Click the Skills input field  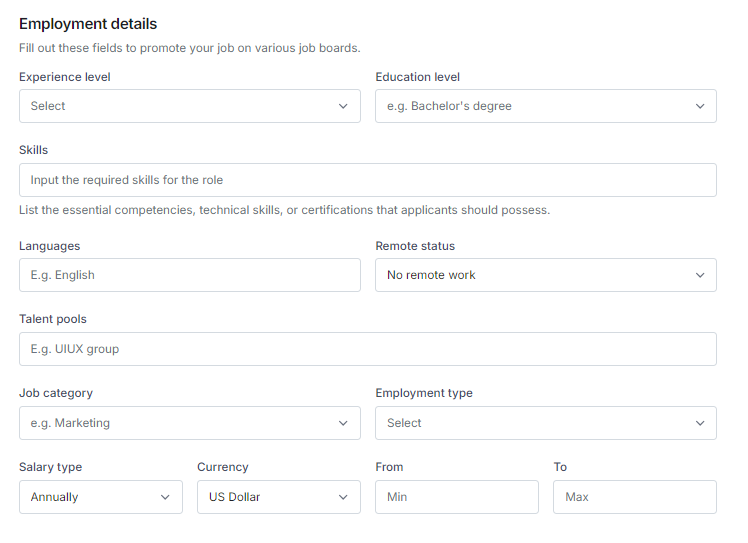pyautogui.click(x=367, y=180)
